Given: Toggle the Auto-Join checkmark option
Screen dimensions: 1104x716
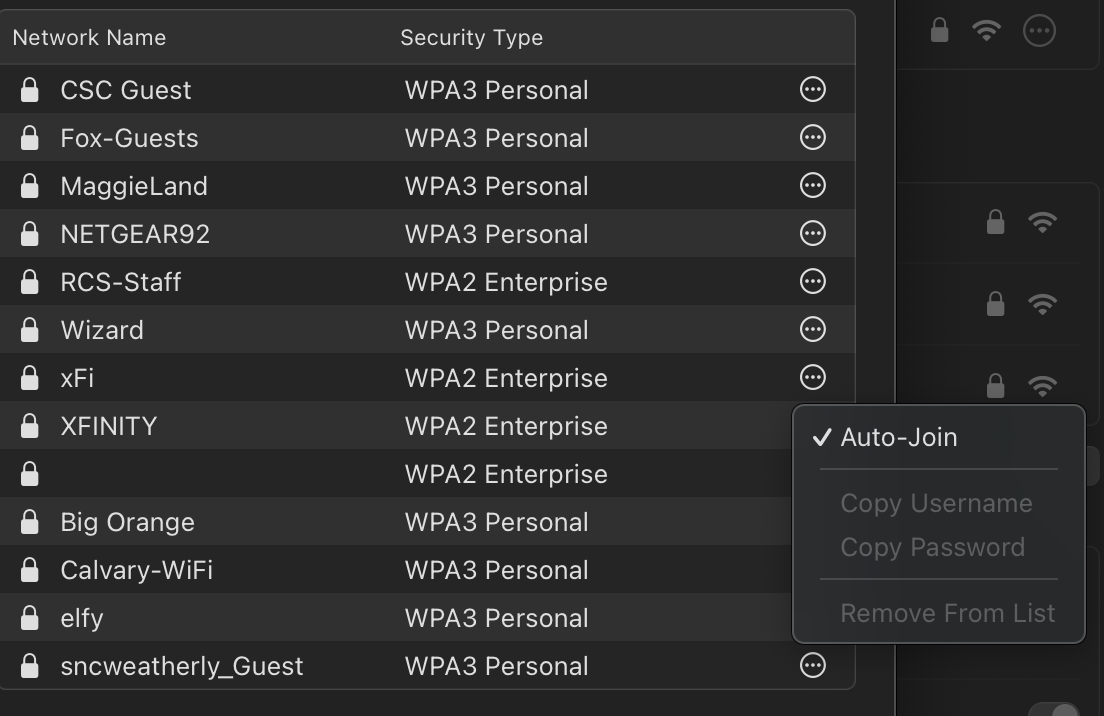Looking at the screenshot, I should tap(898, 438).
